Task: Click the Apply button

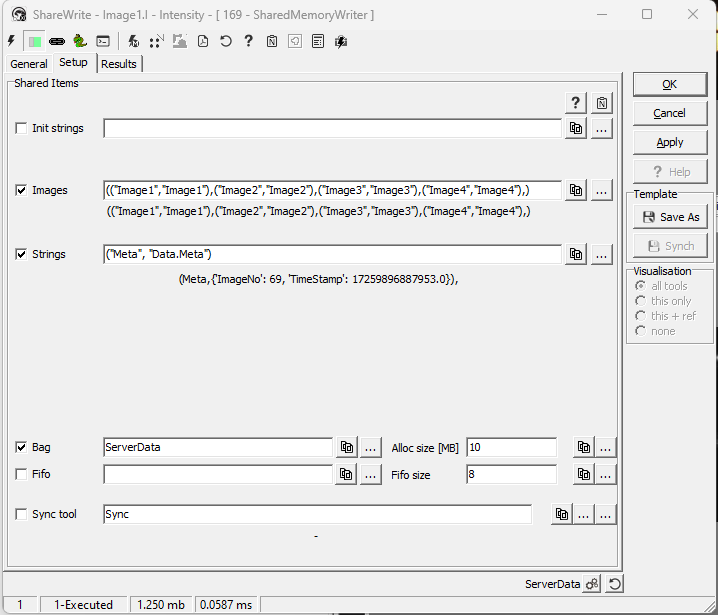Action: tap(670, 142)
